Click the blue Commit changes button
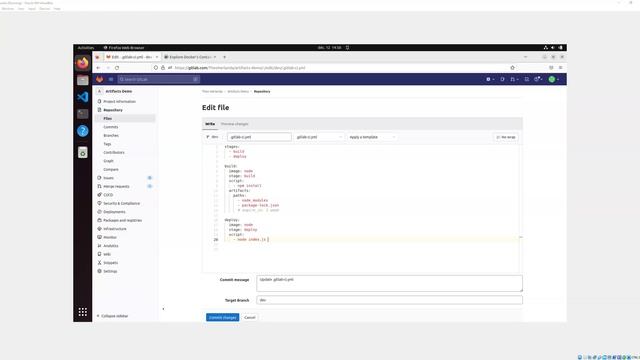This screenshot has width=640, height=360. pyautogui.click(x=222, y=317)
